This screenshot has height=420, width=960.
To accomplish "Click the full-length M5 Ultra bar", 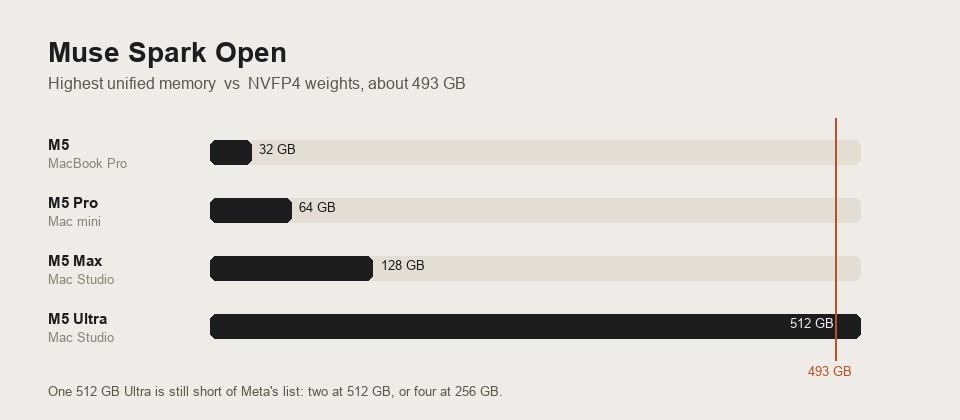I will [535, 326].
